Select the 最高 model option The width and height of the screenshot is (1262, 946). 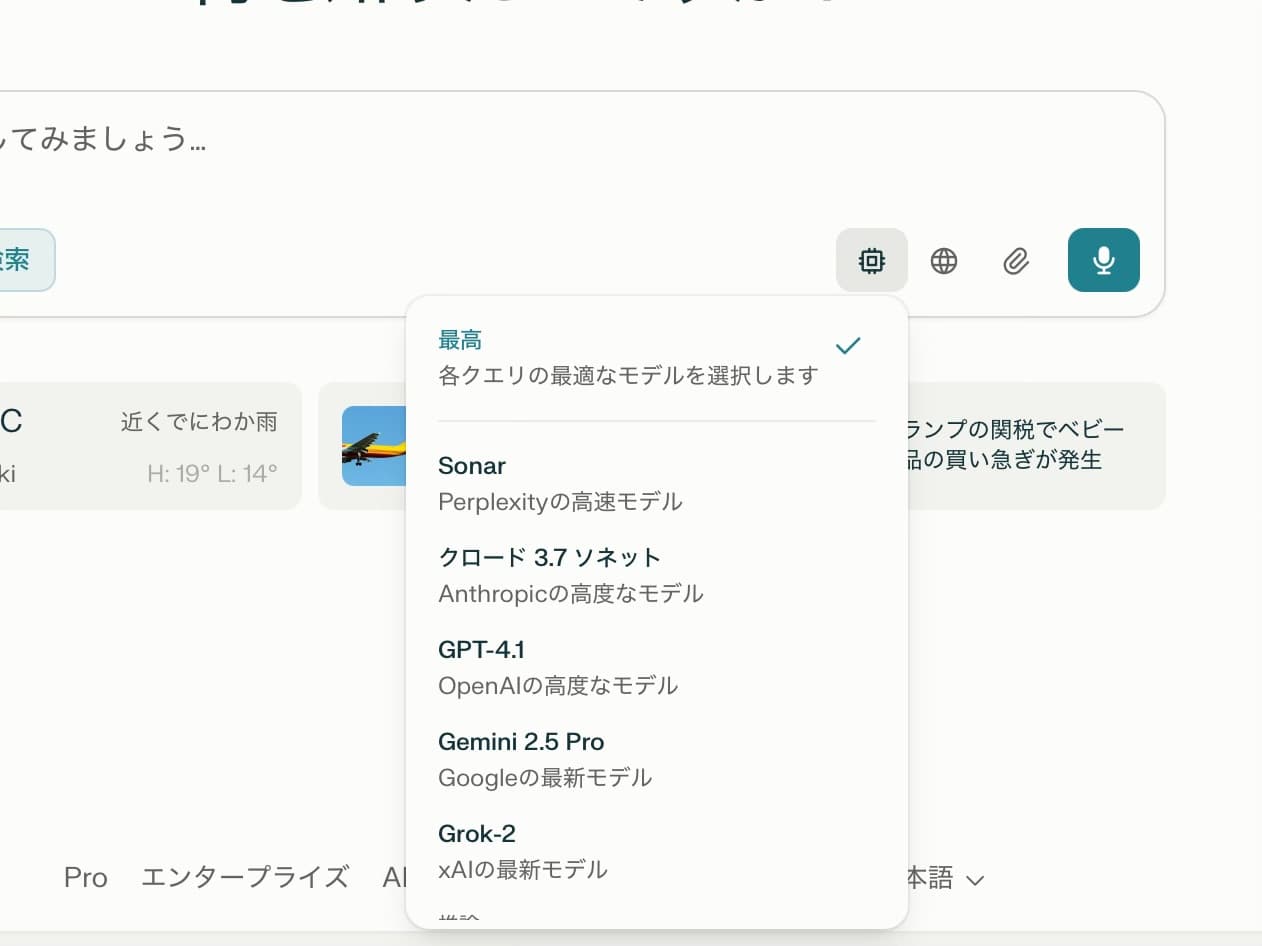pos(656,358)
